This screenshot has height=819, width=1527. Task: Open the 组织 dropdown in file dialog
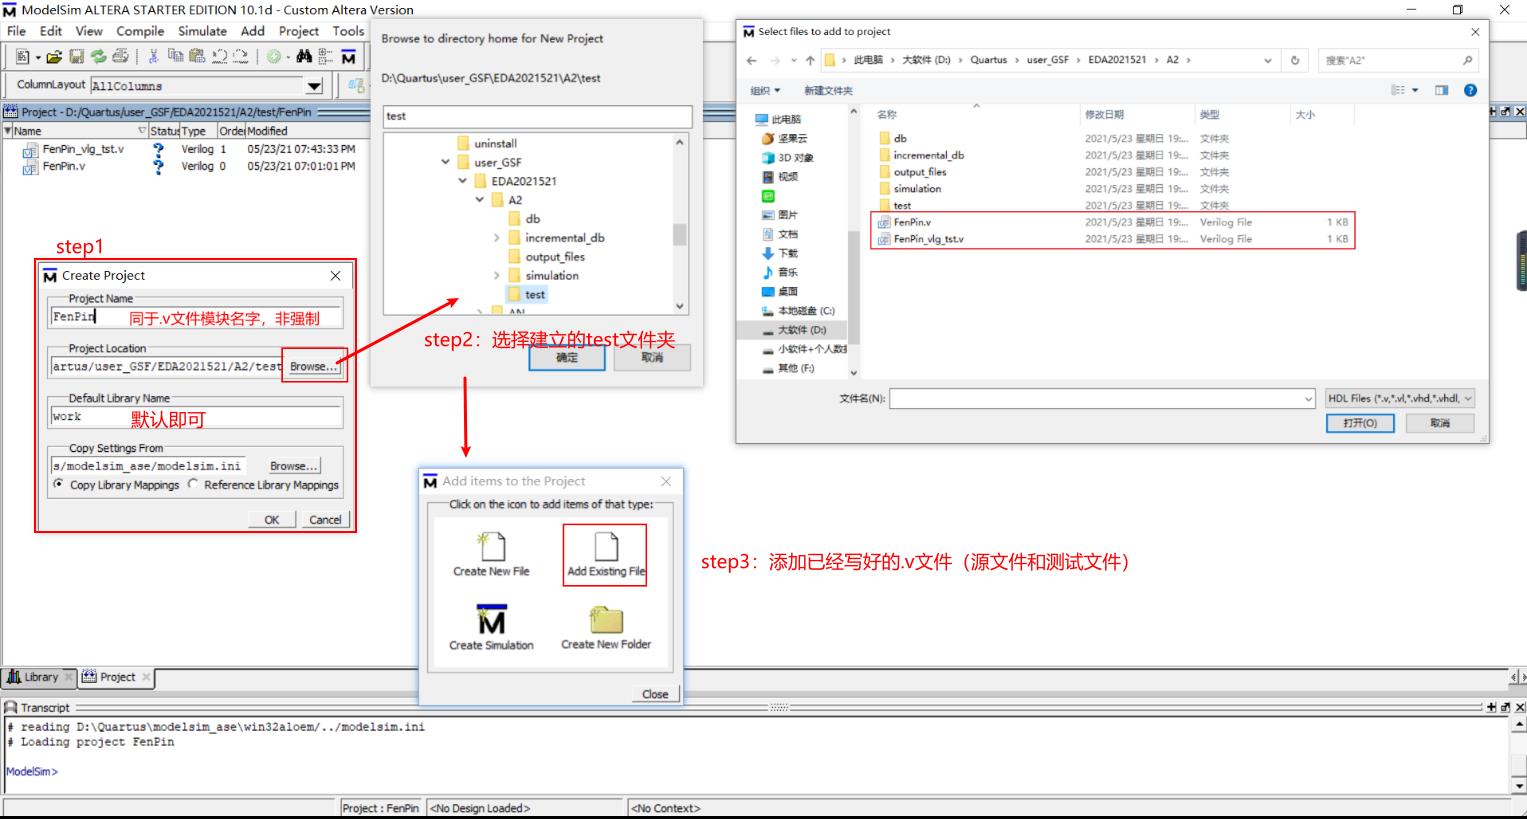click(765, 90)
